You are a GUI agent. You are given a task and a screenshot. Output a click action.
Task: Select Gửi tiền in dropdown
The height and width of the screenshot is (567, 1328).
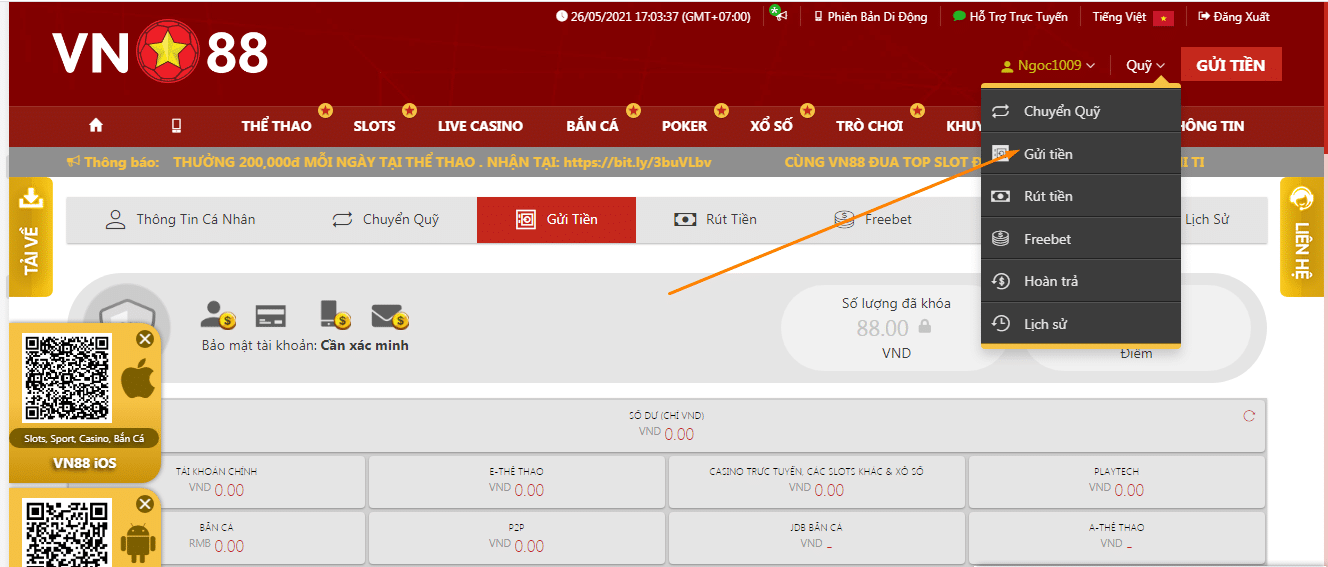(x=1081, y=154)
